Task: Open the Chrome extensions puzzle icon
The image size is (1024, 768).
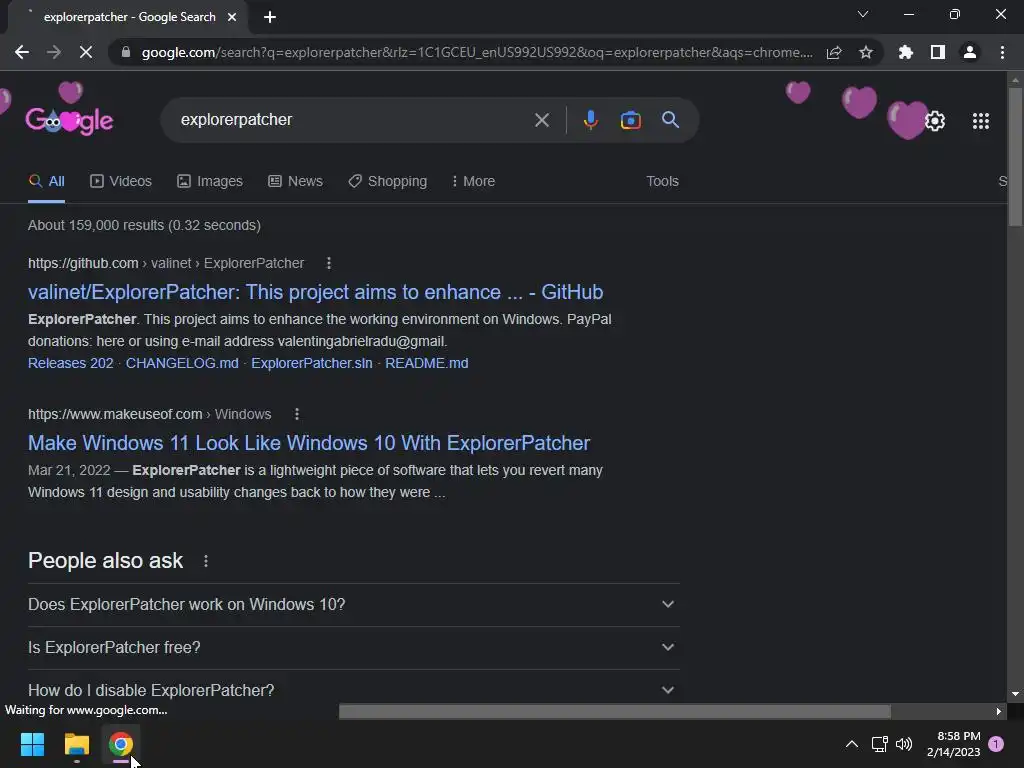Action: [905, 52]
